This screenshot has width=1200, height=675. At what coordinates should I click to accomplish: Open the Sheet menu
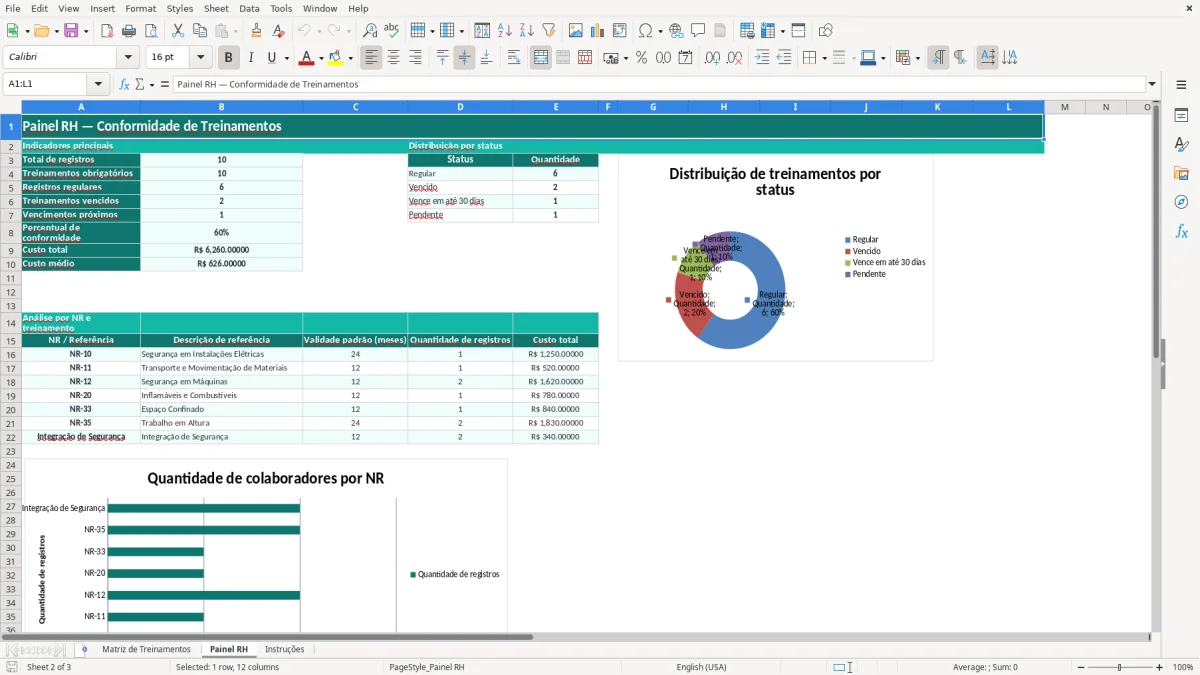point(216,8)
